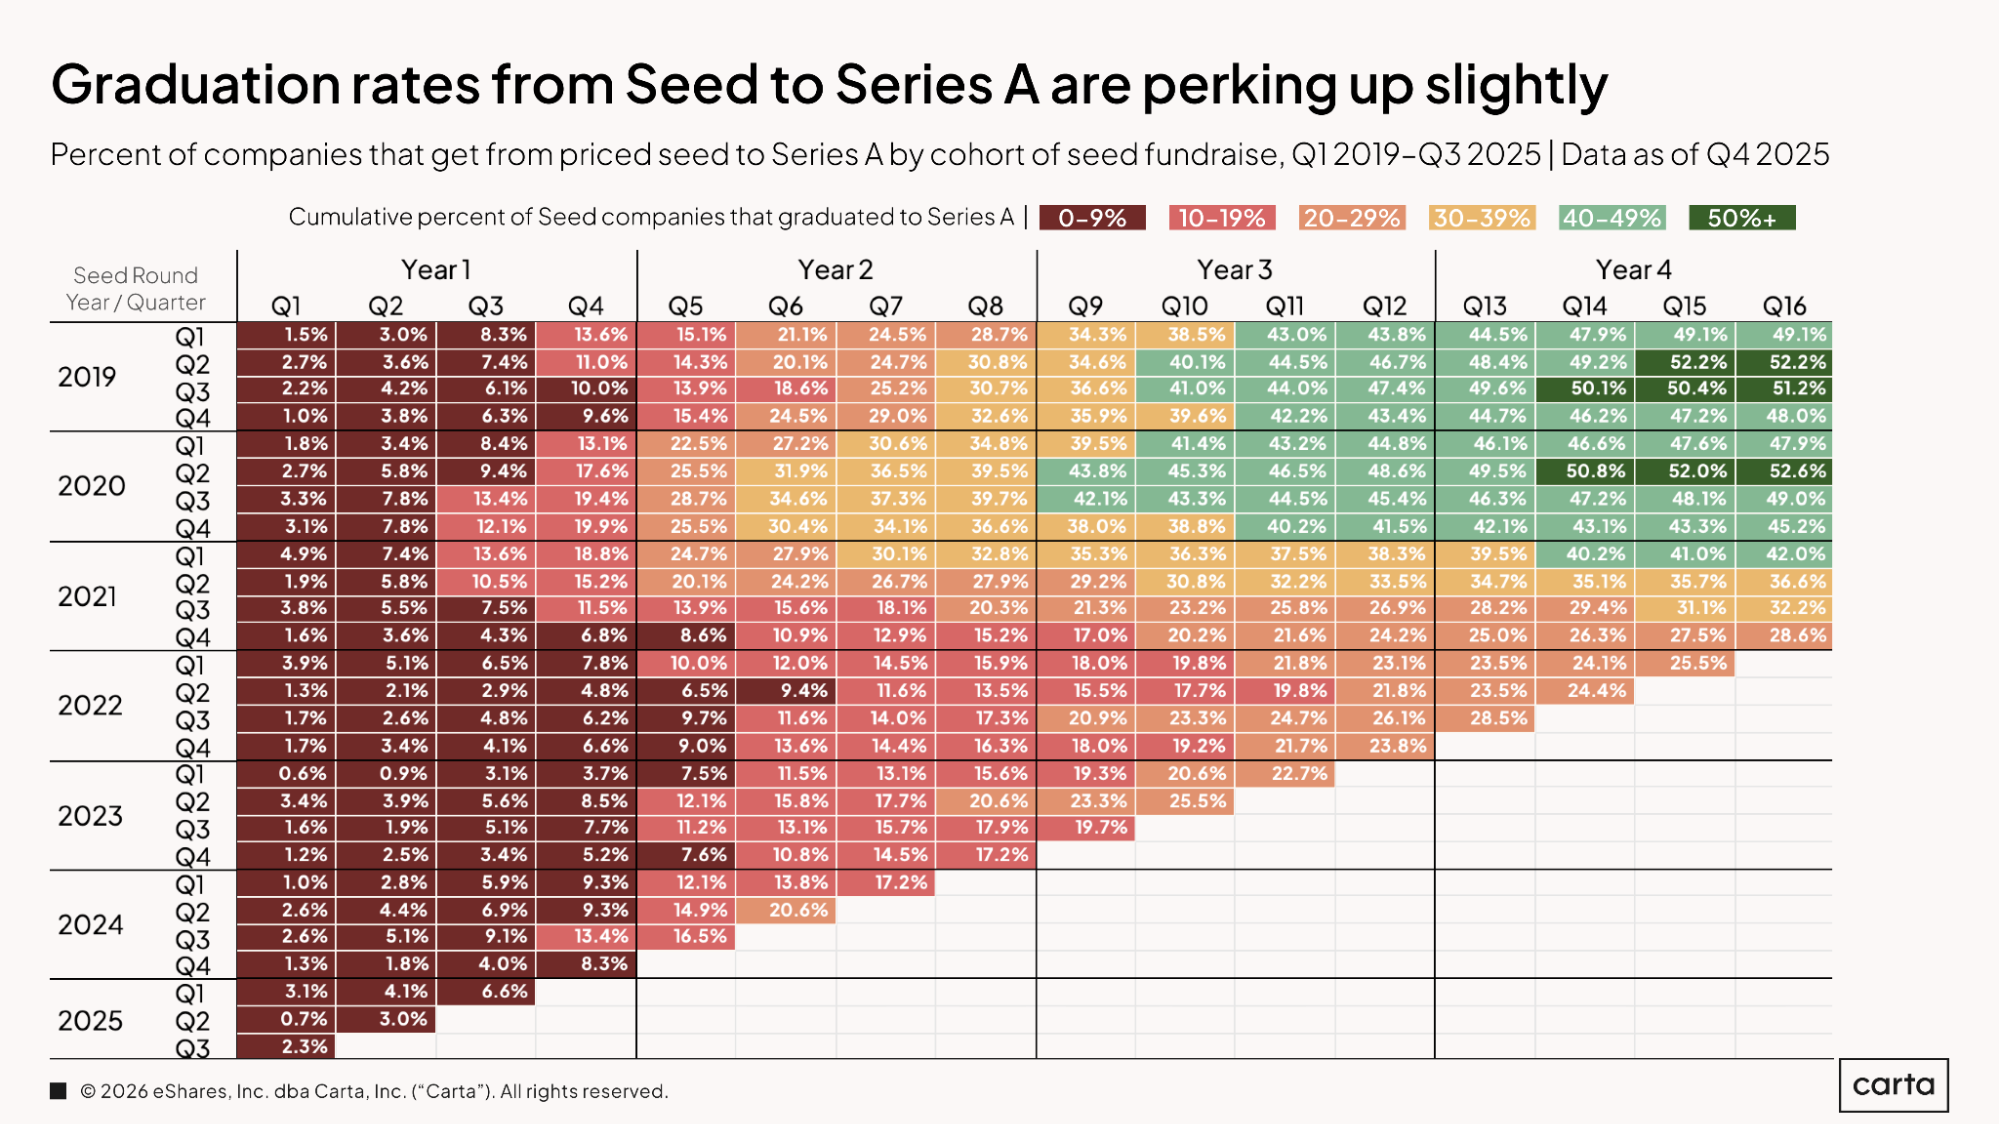The width and height of the screenshot is (1999, 1125).
Task: Click the black square beside the copyright
Action: point(58,1091)
